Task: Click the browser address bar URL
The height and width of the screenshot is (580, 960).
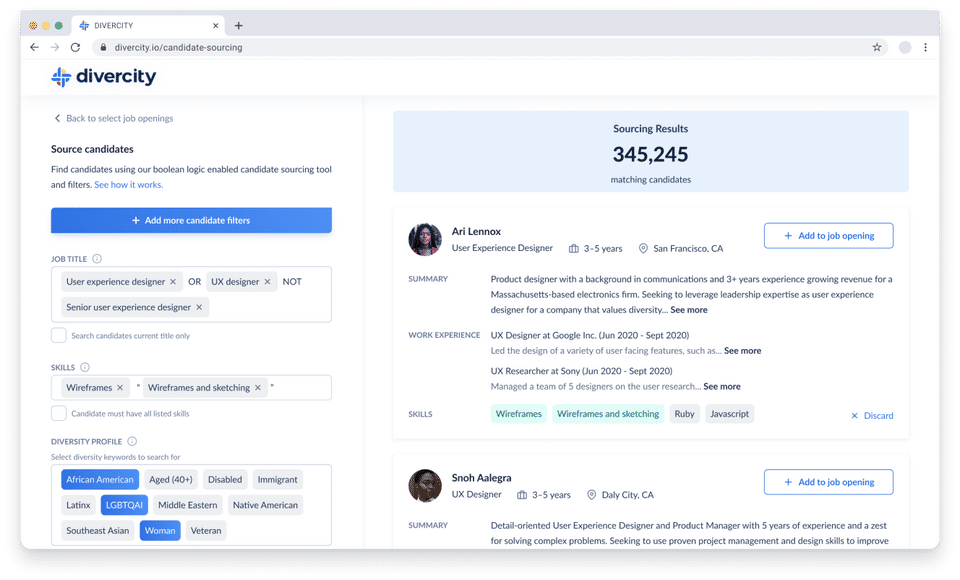Action: [178, 47]
